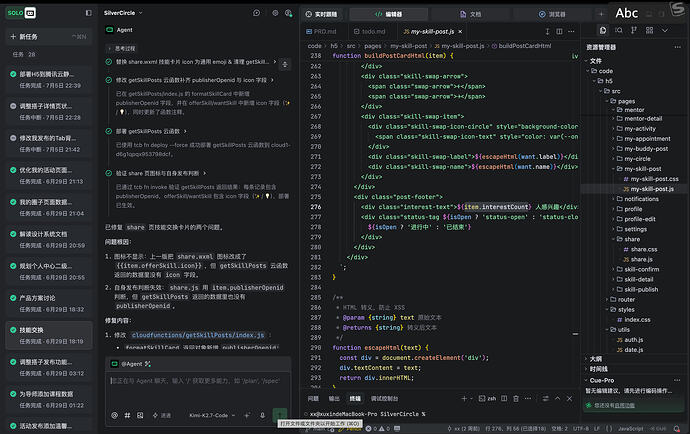Switch to 实时跟随 tab
The image size is (690, 434).
pos(322,14)
